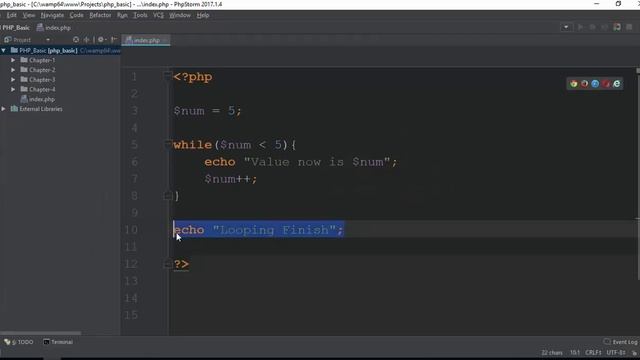Expand the Chapter-1 folder
Screen dimensions: 640x360
click(13, 60)
